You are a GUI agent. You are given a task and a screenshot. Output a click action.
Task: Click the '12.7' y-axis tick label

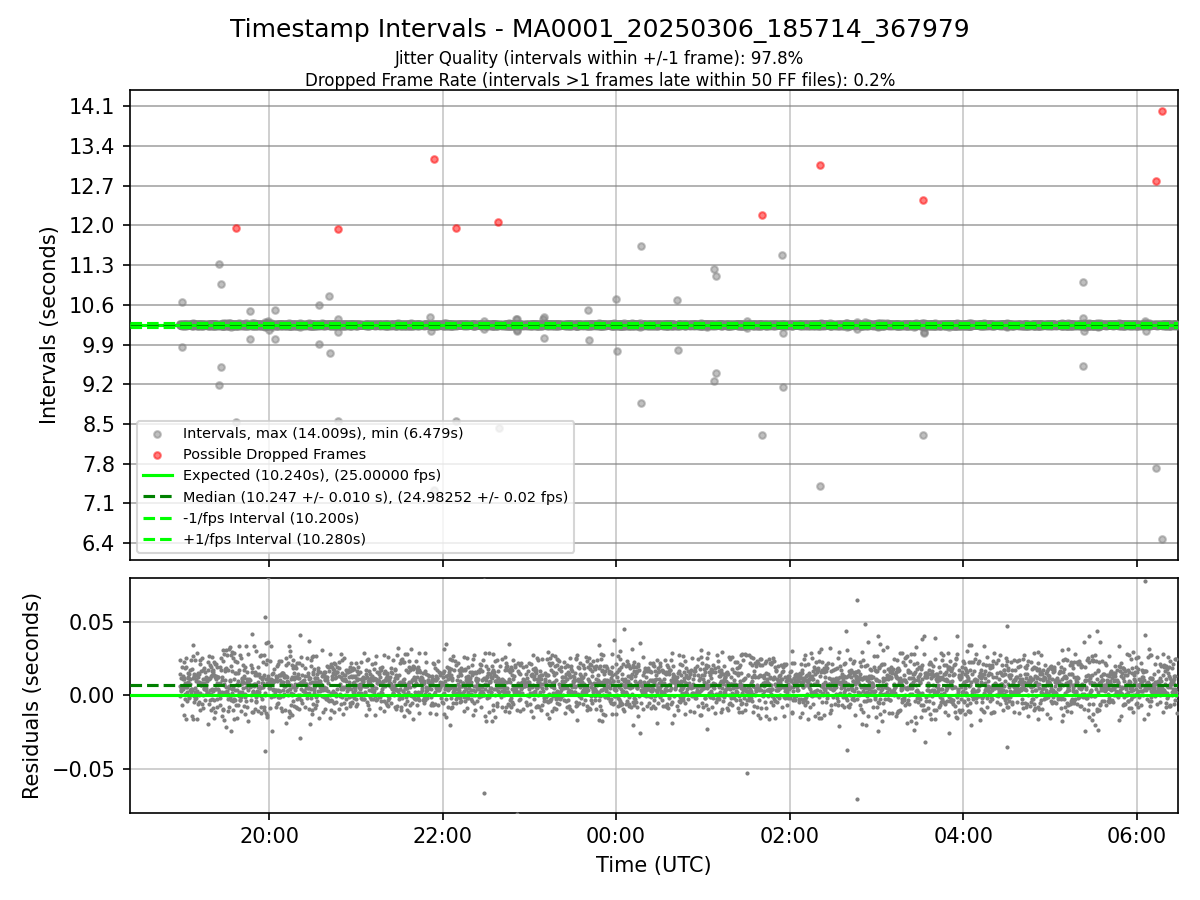(x=92, y=186)
